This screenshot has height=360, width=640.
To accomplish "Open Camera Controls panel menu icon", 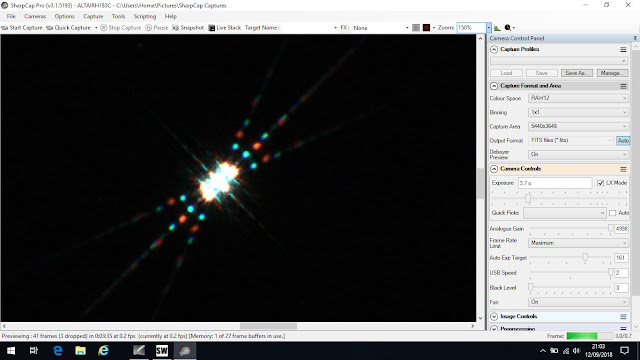I will 623,169.
